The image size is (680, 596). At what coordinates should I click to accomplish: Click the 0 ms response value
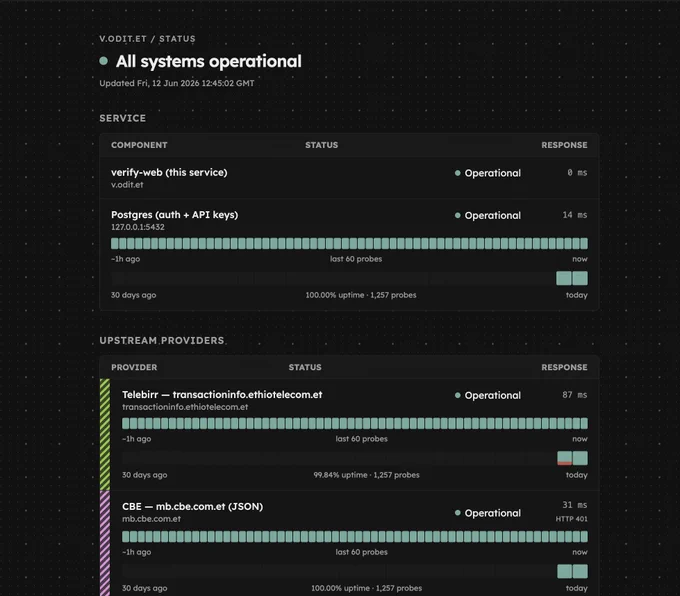pos(577,173)
